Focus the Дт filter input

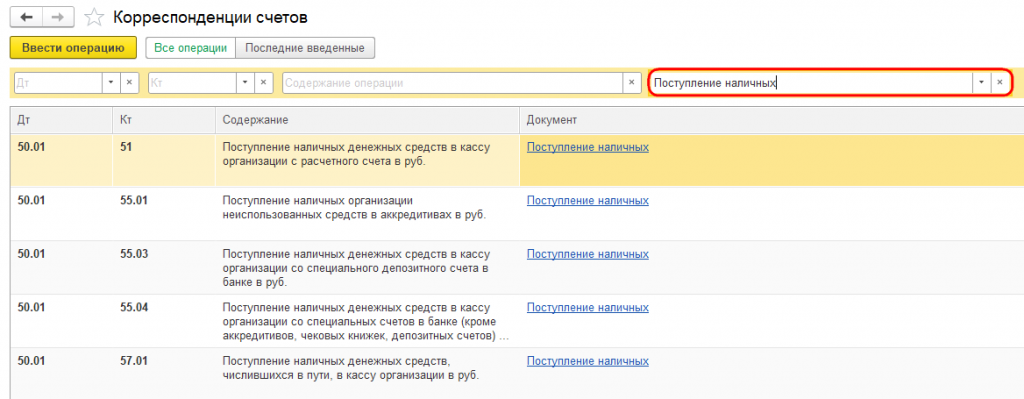[x=59, y=83]
